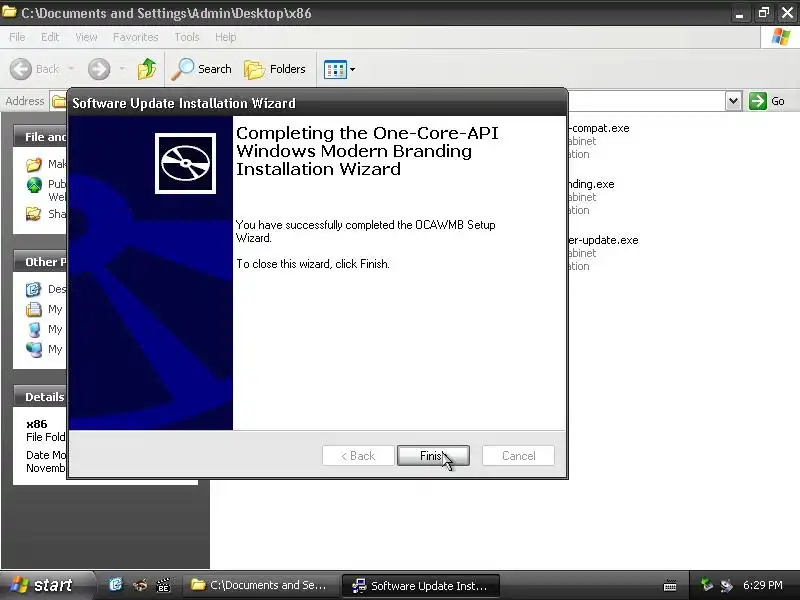This screenshot has height=600, width=800.
Task: Click the folder icon in Address bar
Action: point(59,102)
